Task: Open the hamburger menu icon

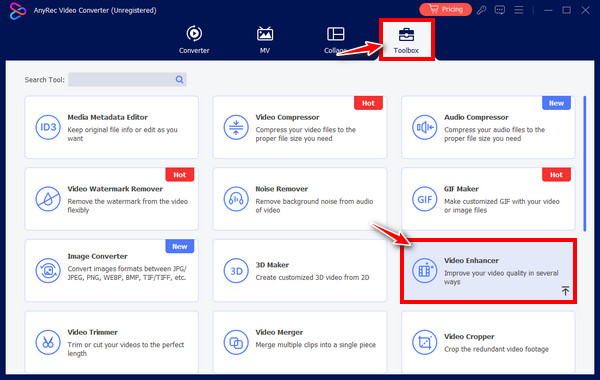Action: click(x=518, y=10)
